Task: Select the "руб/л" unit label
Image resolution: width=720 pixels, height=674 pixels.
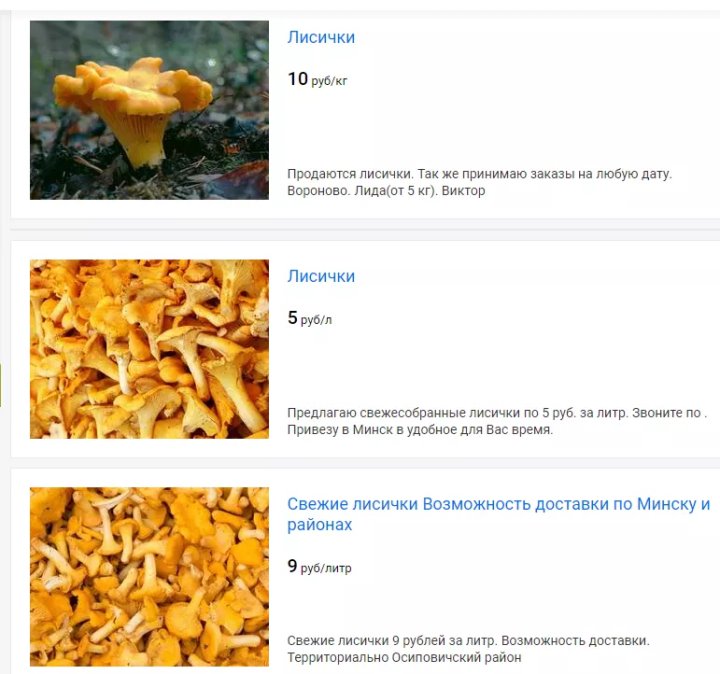Action: (316, 320)
